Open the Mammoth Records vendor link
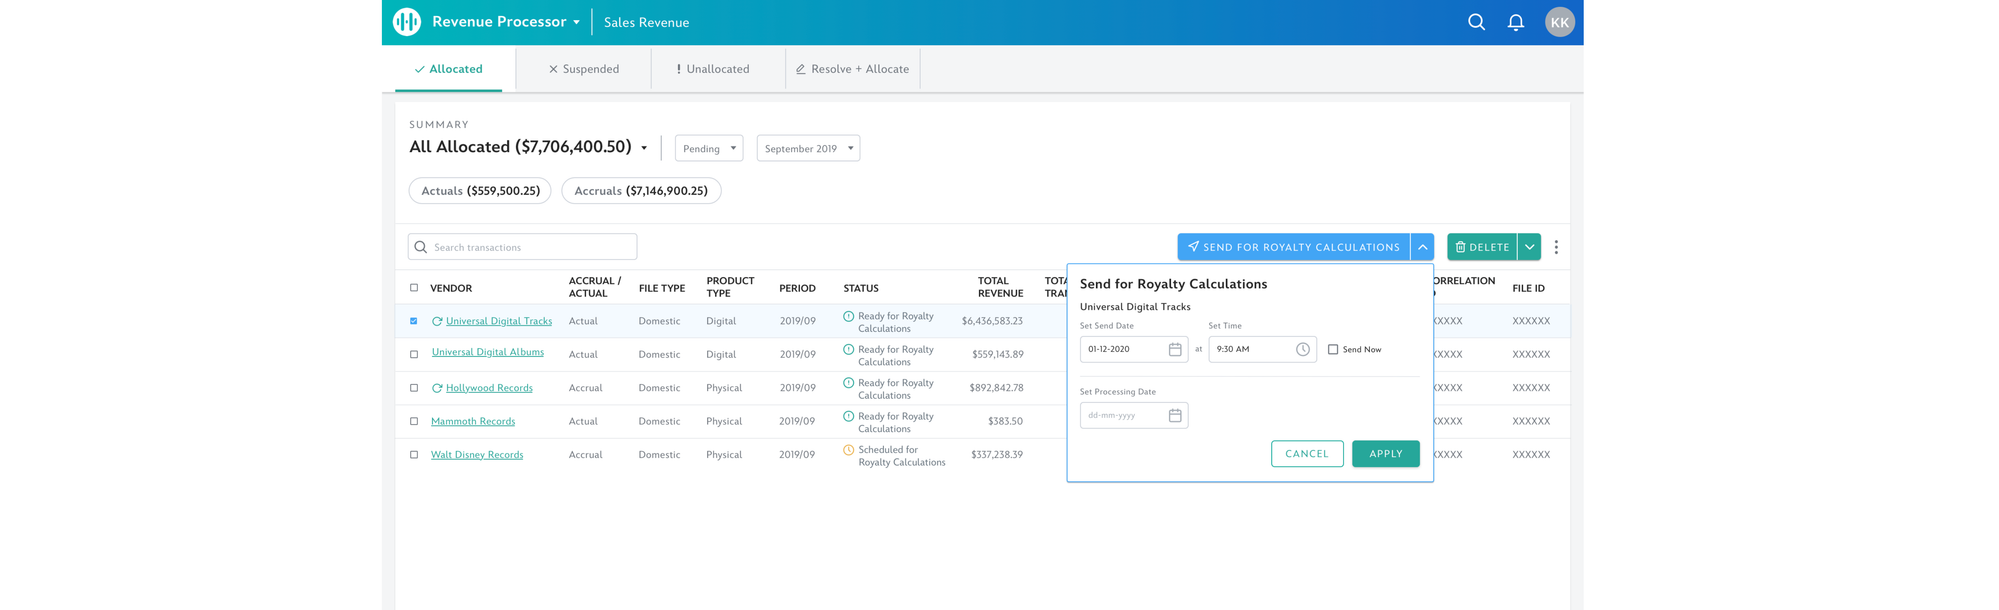The image size is (1999, 610). click(473, 421)
